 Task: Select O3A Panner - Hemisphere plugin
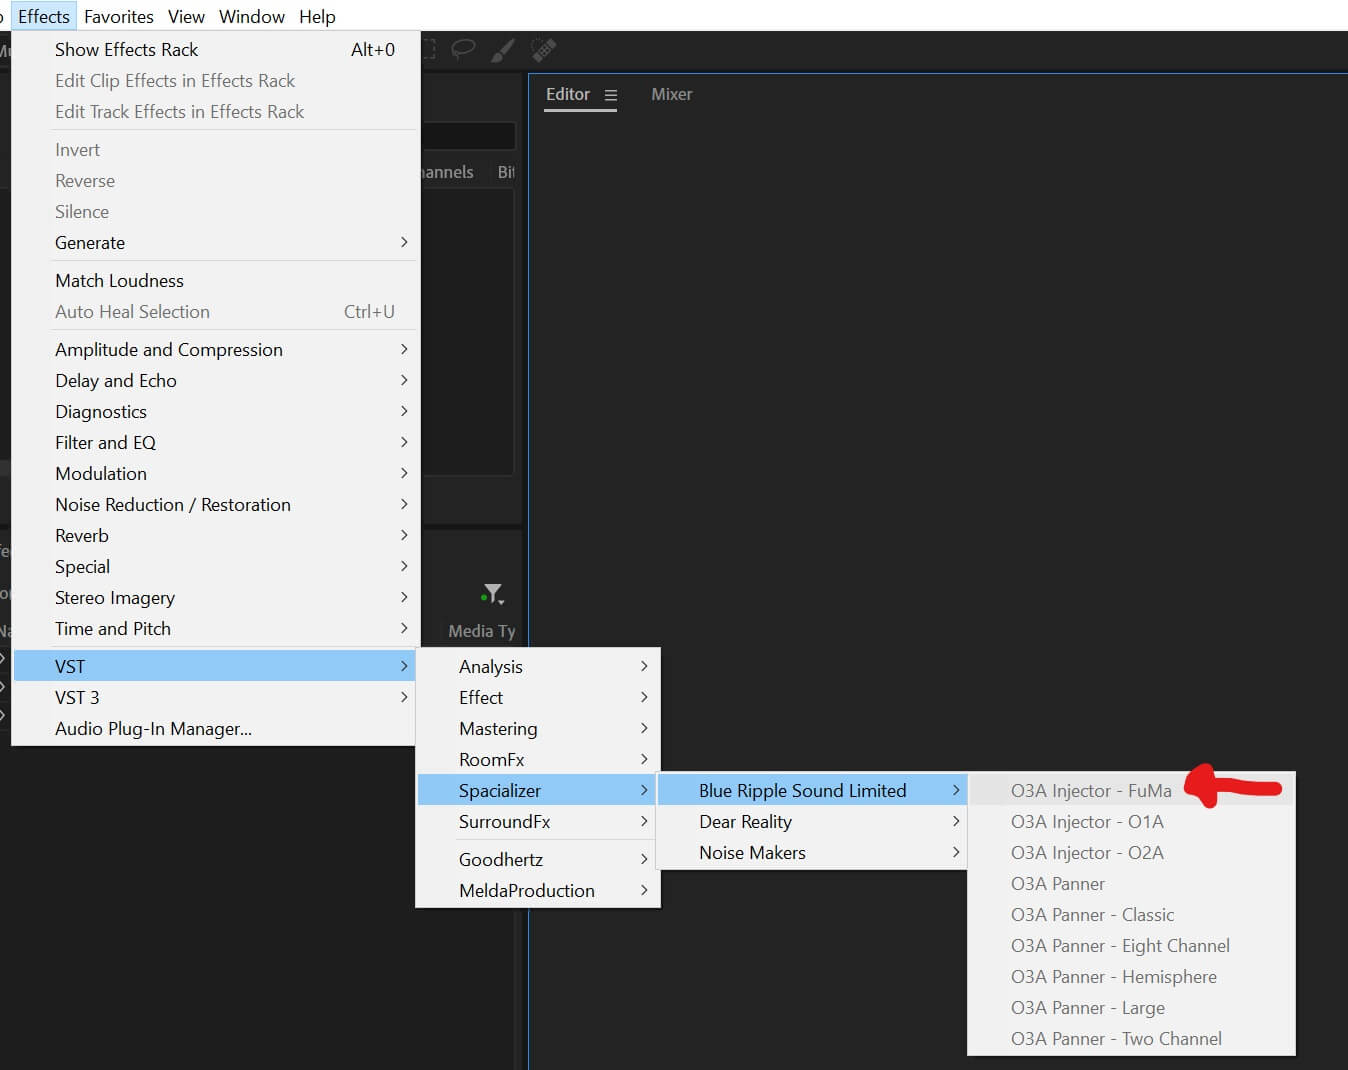(1131, 976)
